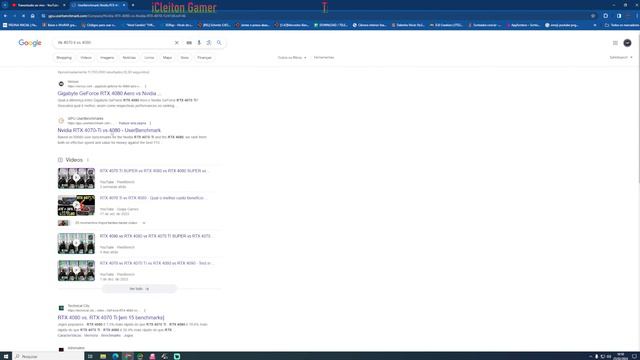Play the Quqa Games video thumbnail

tap(76, 205)
